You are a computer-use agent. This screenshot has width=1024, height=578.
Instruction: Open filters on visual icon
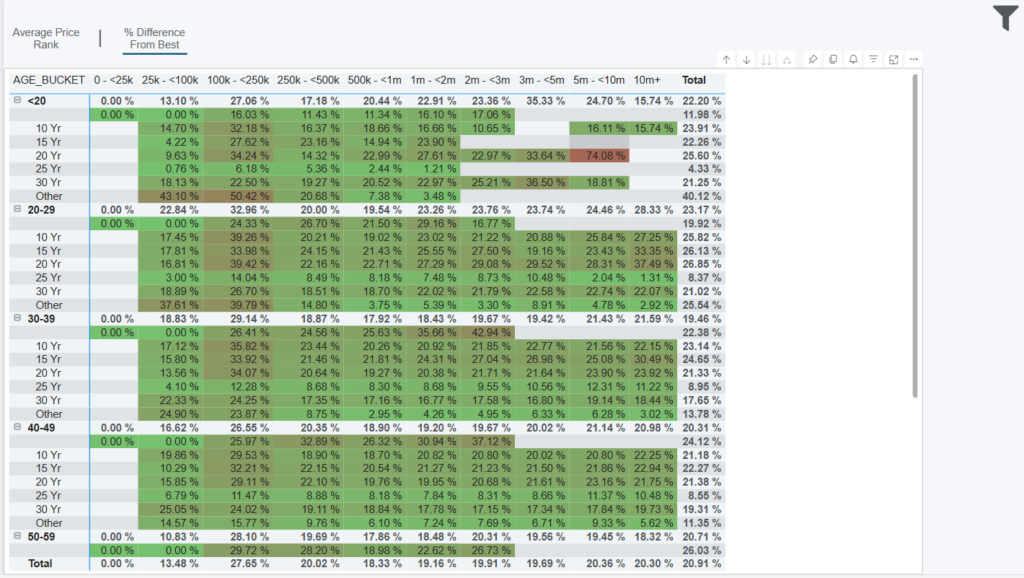873,60
